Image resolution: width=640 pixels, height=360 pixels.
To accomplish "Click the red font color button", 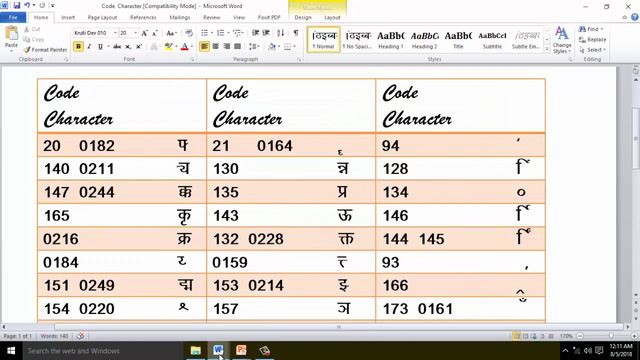I will pos(184,47).
